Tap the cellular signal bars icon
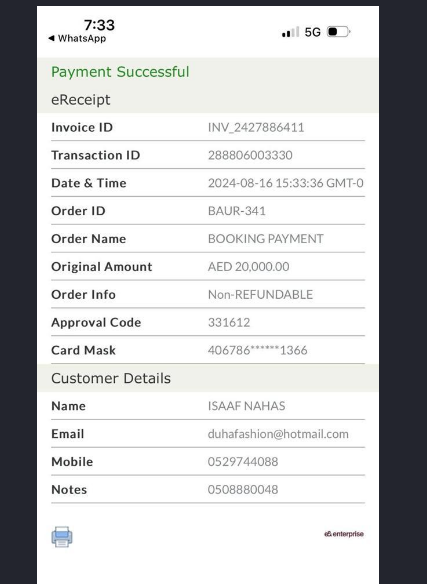 pyautogui.click(x=290, y=32)
